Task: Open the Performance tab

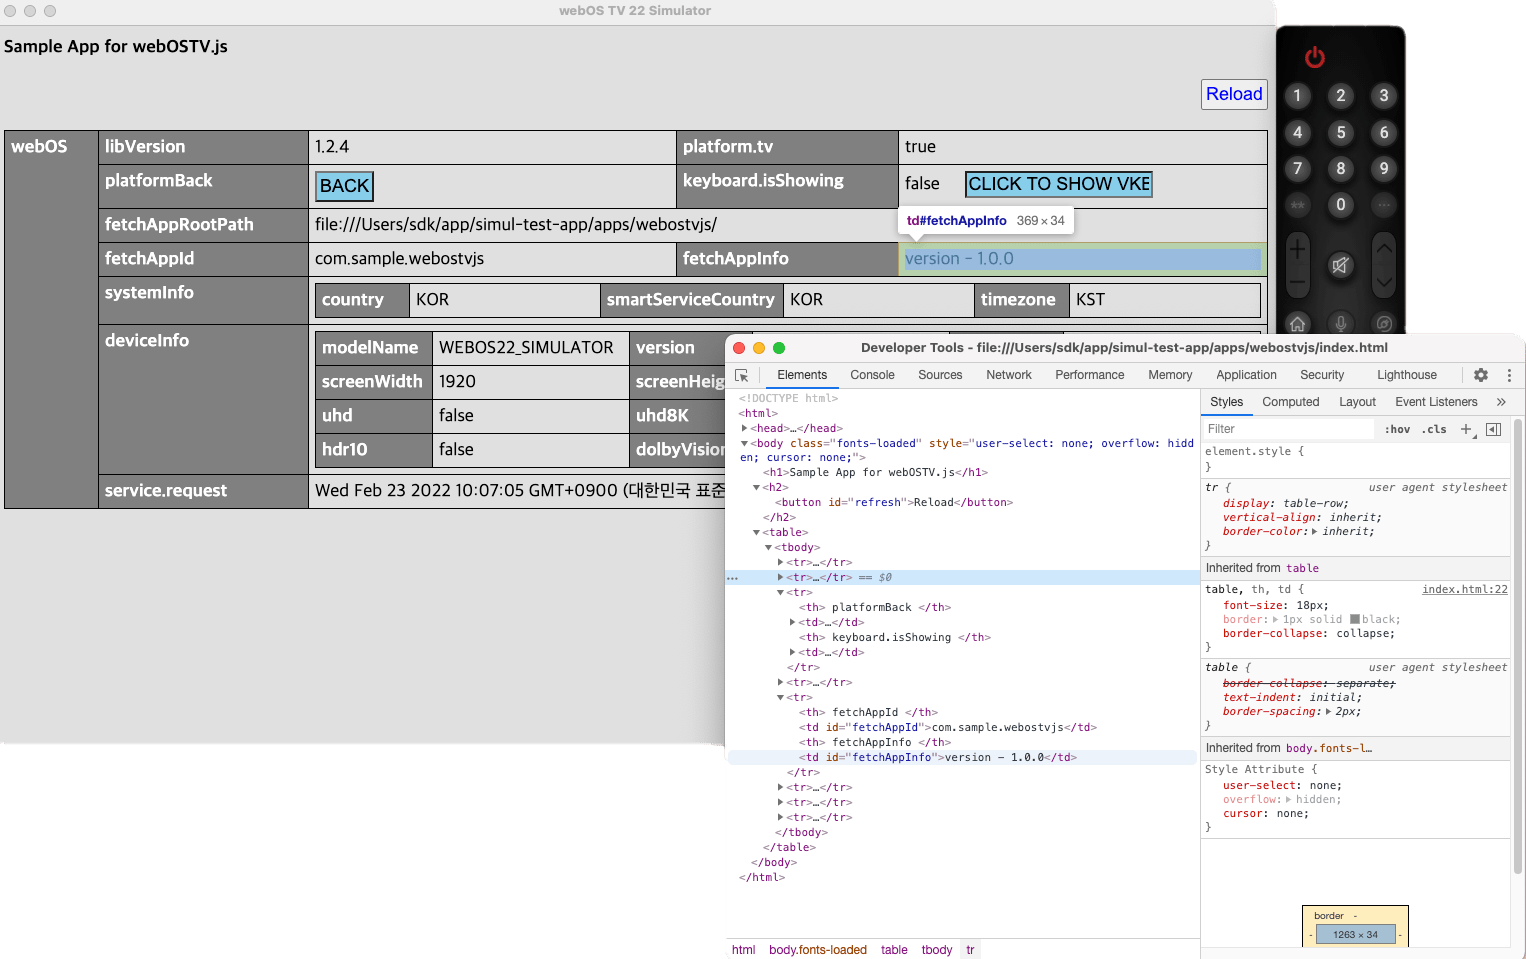Action: click(x=1089, y=375)
